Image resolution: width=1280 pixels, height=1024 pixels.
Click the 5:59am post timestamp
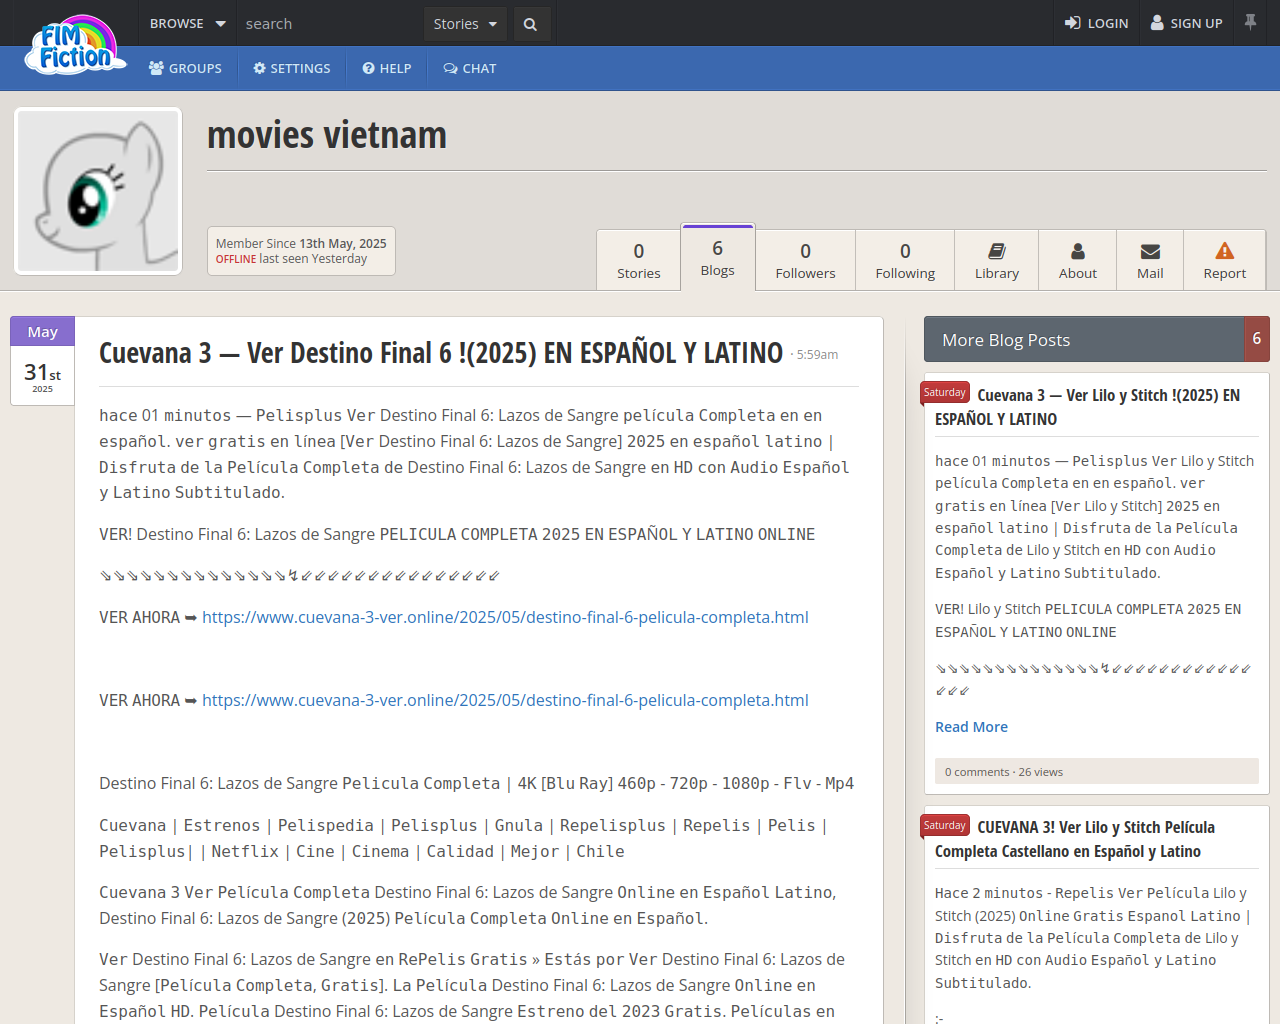click(817, 355)
